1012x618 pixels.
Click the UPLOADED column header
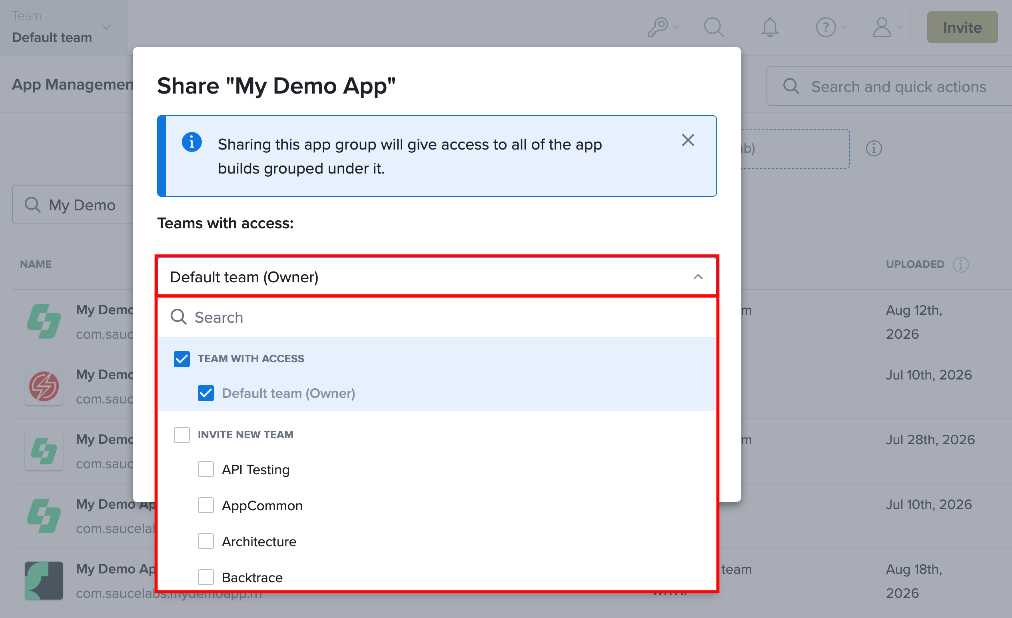915,264
